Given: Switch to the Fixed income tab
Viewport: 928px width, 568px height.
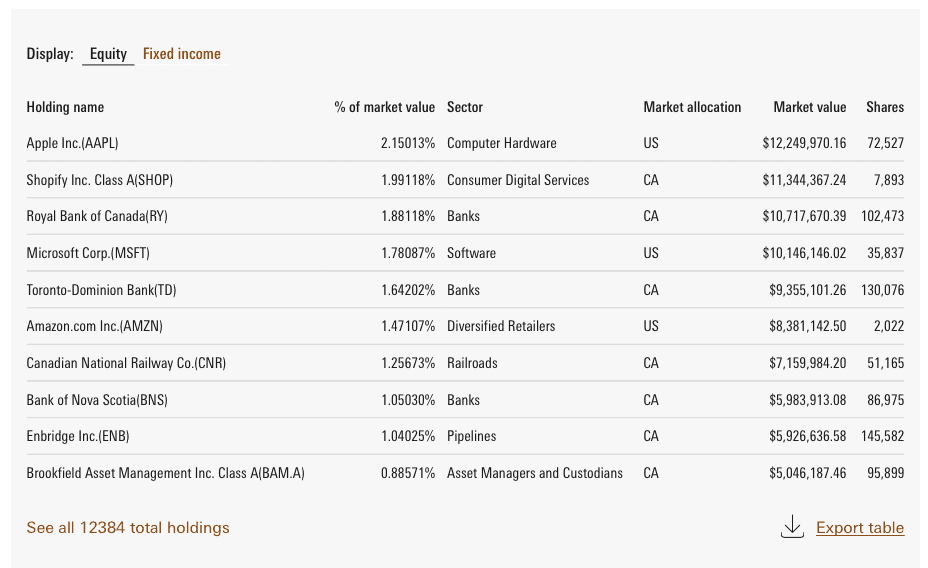Looking at the screenshot, I should coord(182,54).
